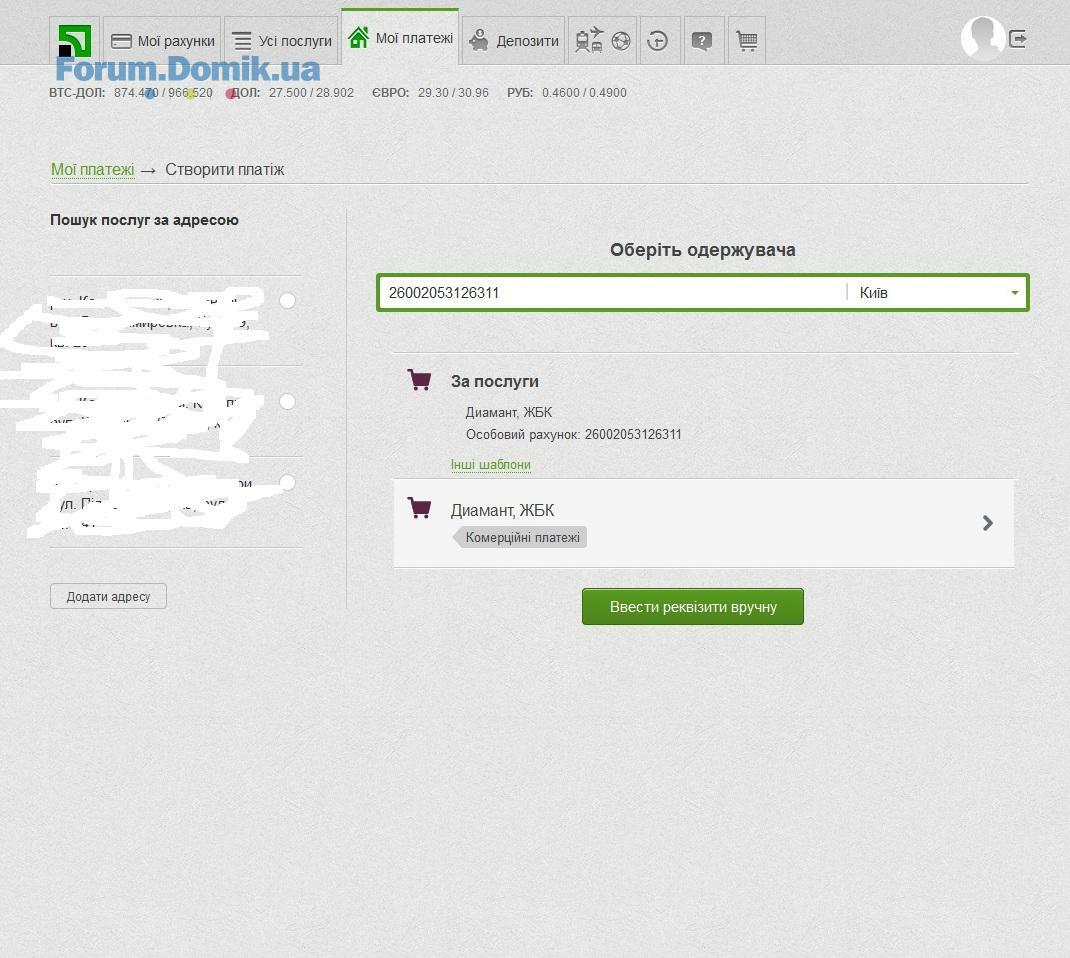This screenshot has width=1070, height=958.
Task: Open the help question mark icon
Action: point(702,41)
